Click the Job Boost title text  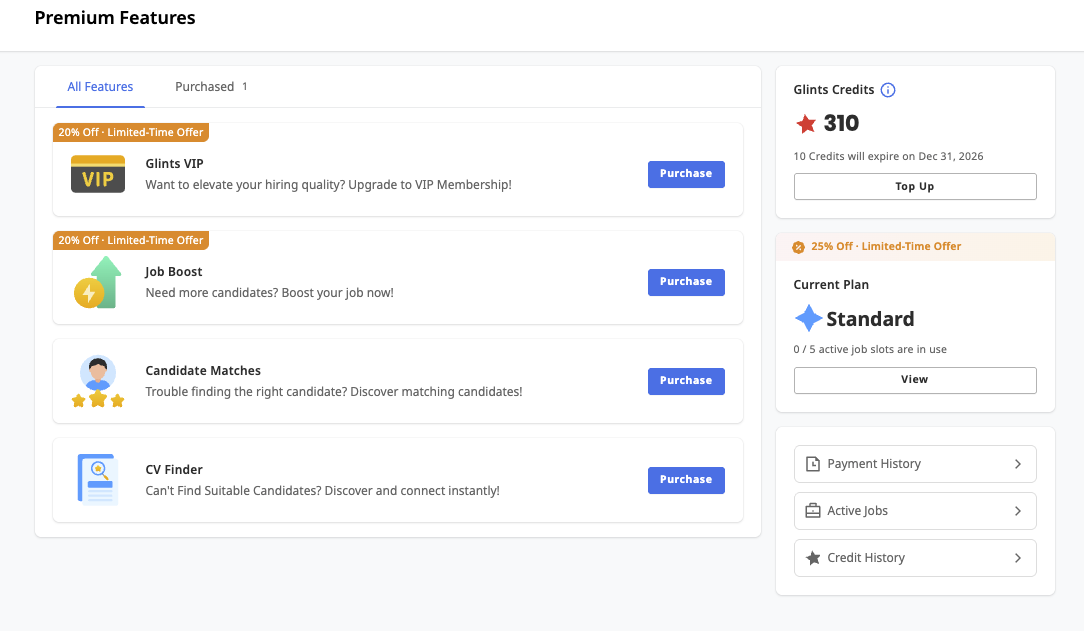point(174,272)
